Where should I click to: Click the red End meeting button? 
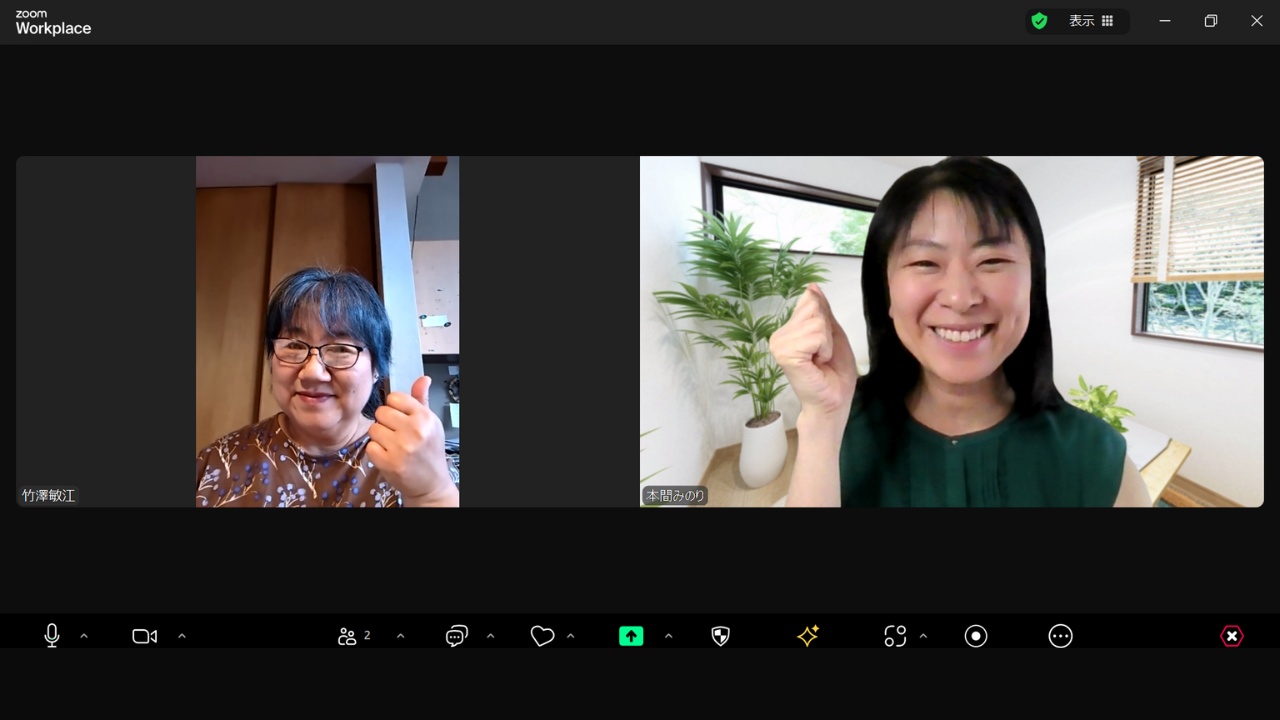[1232, 636]
